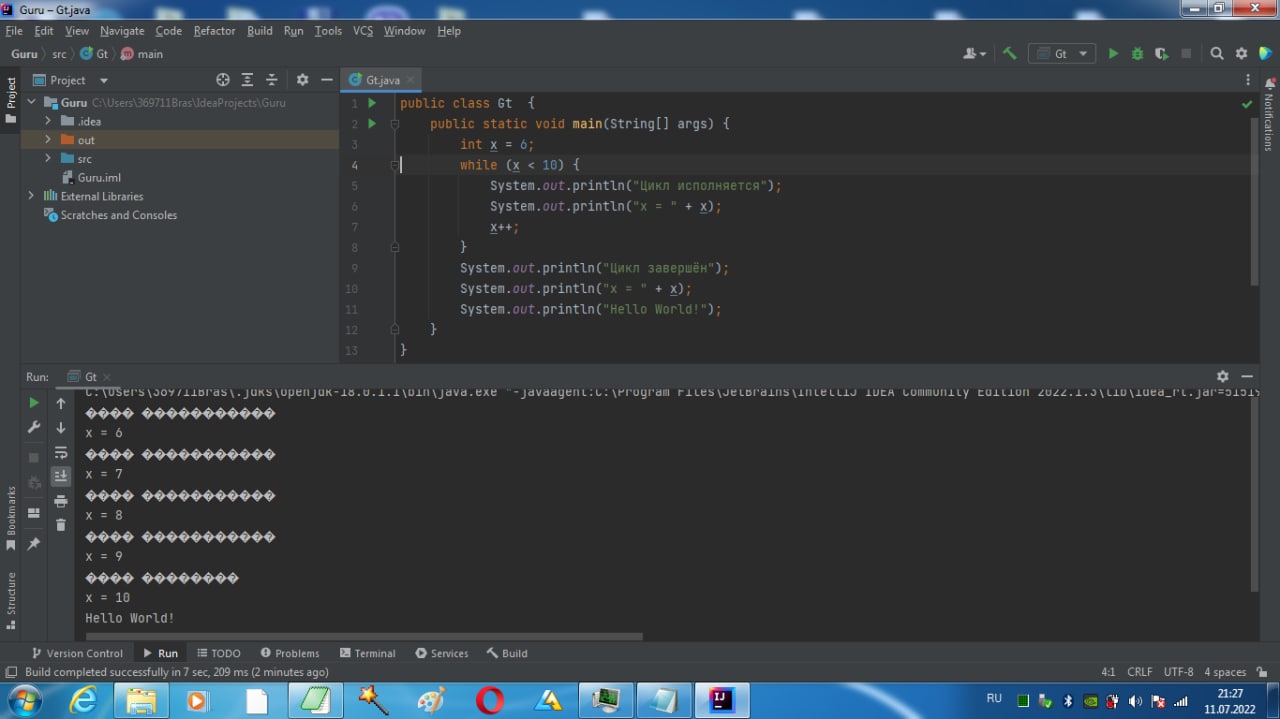Open Run panel settings gear
Image resolution: width=1280 pixels, height=719 pixels.
click(x=1222, y=377)
